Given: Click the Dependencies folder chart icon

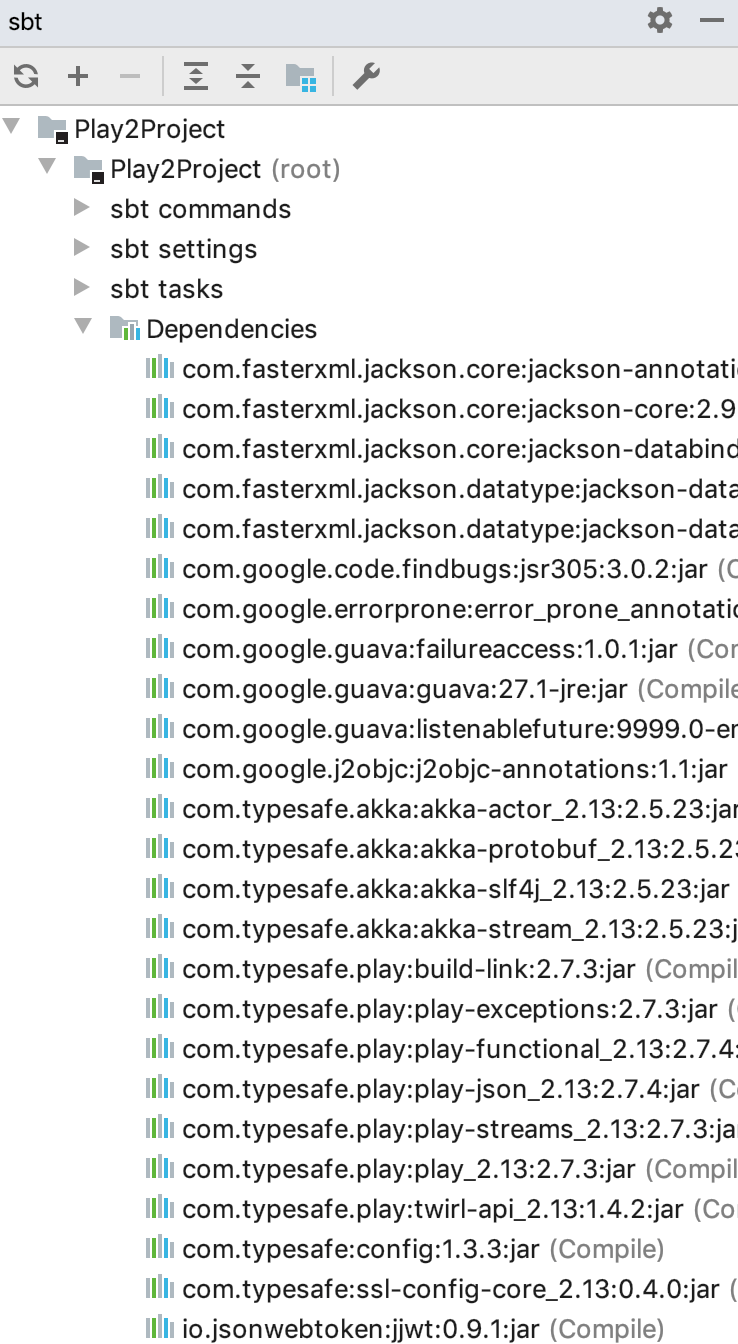Looking at the screenshot, I should (x=125, y=328).
